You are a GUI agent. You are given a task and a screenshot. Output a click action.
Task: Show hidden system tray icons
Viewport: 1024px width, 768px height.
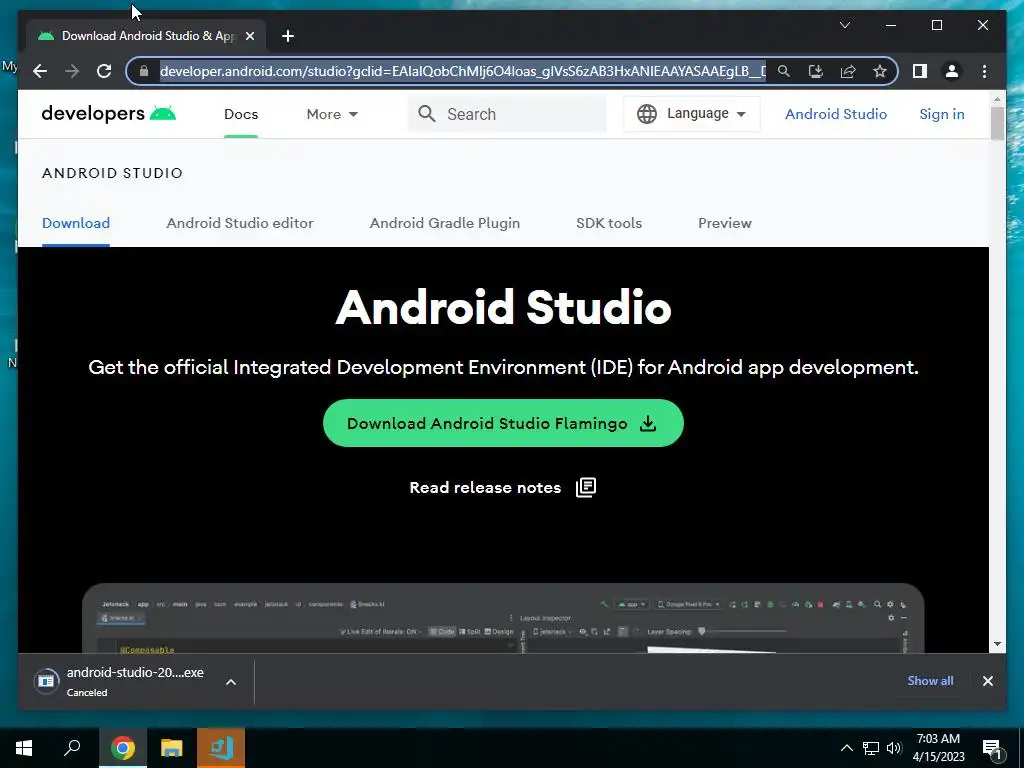(846, 748)
